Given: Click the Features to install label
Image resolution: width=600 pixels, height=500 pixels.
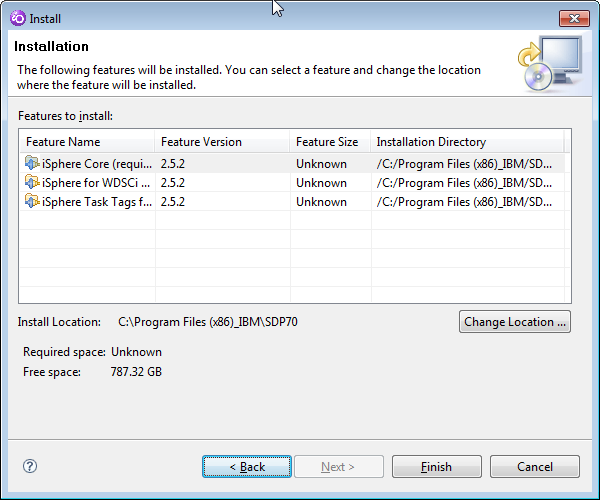Looking at the screenshot, I should coord(65,116).
